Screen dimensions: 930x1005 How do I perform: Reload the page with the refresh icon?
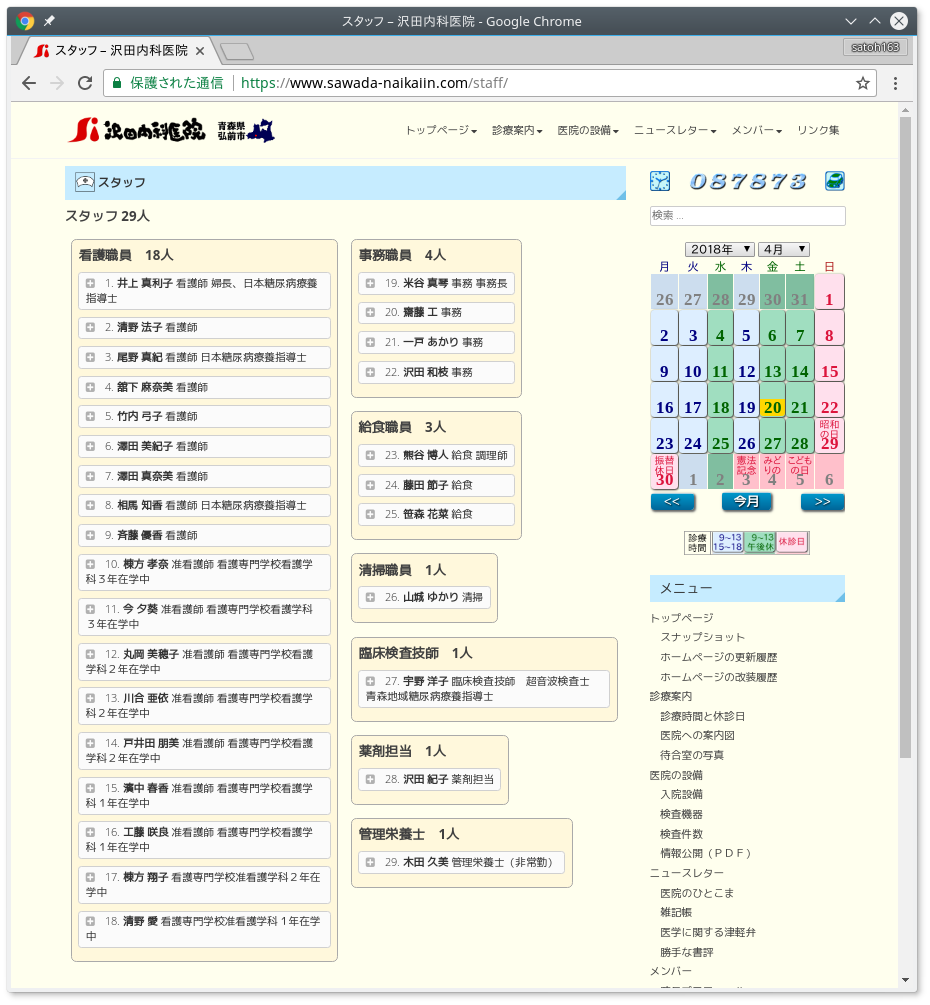click(x=85, y=83)
